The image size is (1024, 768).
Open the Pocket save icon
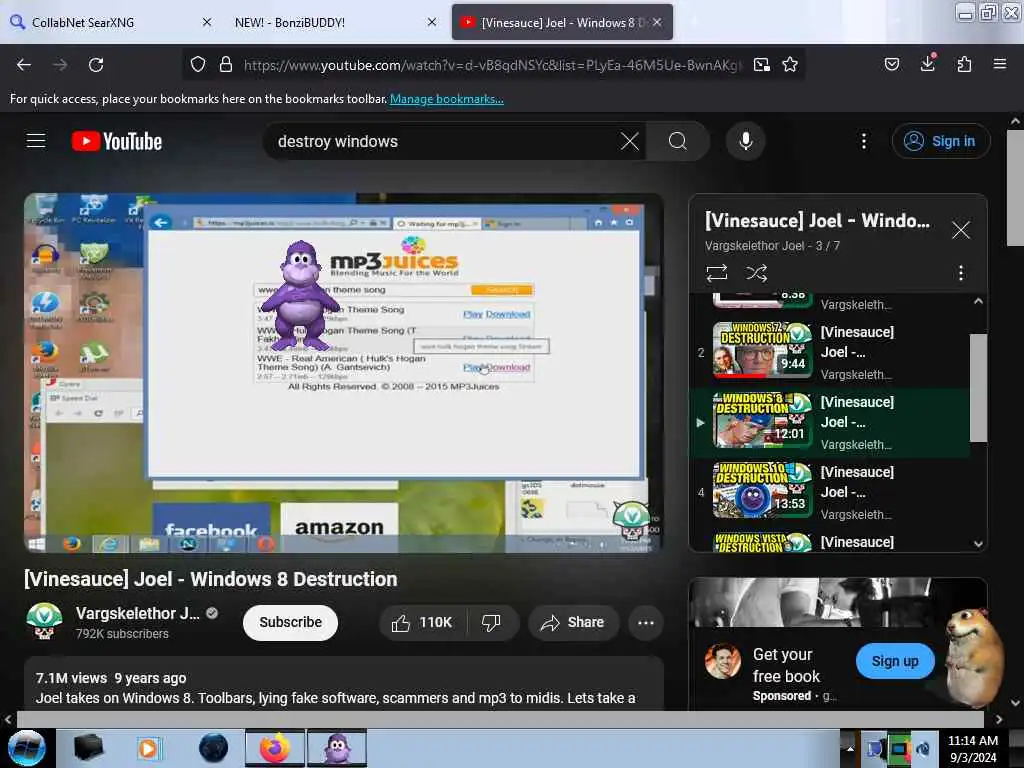891,64
